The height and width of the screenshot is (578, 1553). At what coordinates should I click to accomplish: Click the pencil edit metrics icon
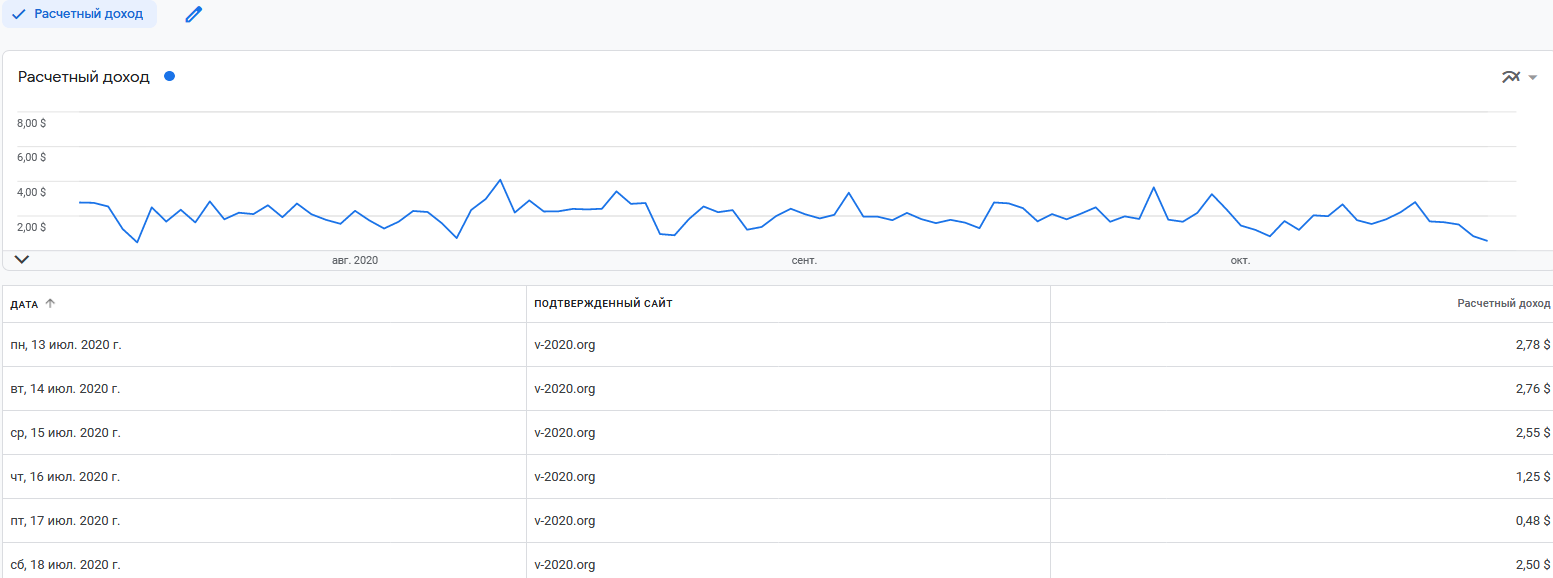(x=194, y=14)
